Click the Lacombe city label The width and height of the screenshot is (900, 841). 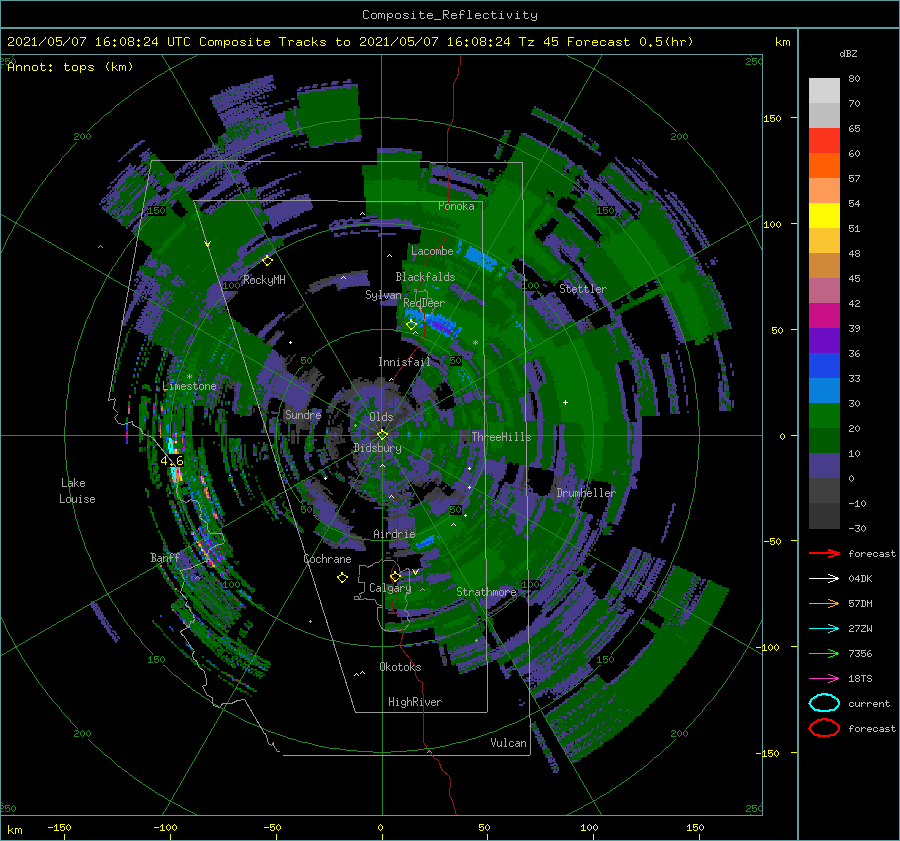tap(432, 251)
